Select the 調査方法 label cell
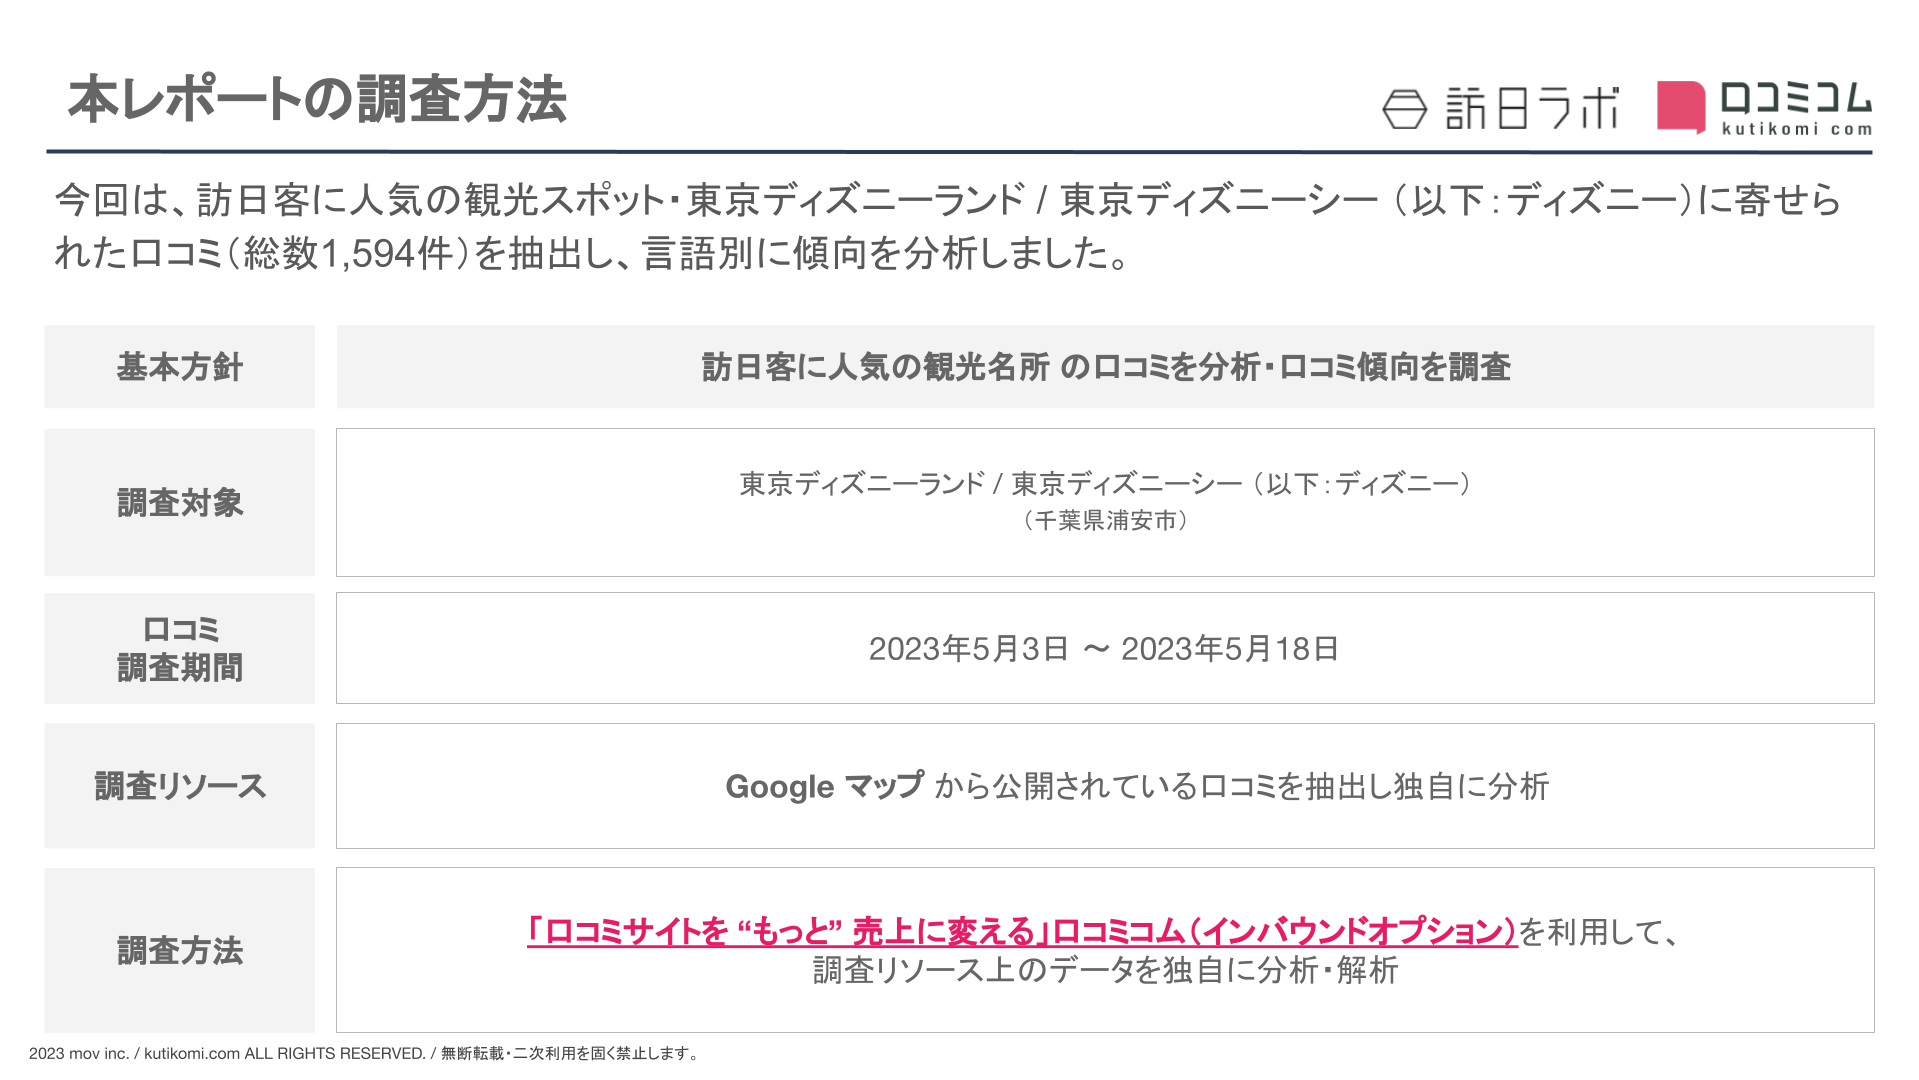This screenshot has height=1080, width=1919. pos(180,950)
